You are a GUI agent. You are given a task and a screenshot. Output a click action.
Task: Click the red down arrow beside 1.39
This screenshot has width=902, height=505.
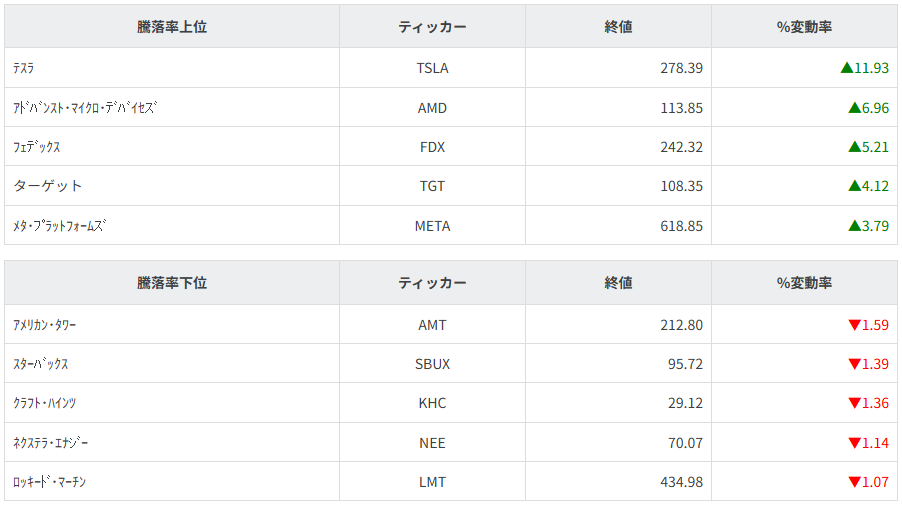[x=854, y=364]
